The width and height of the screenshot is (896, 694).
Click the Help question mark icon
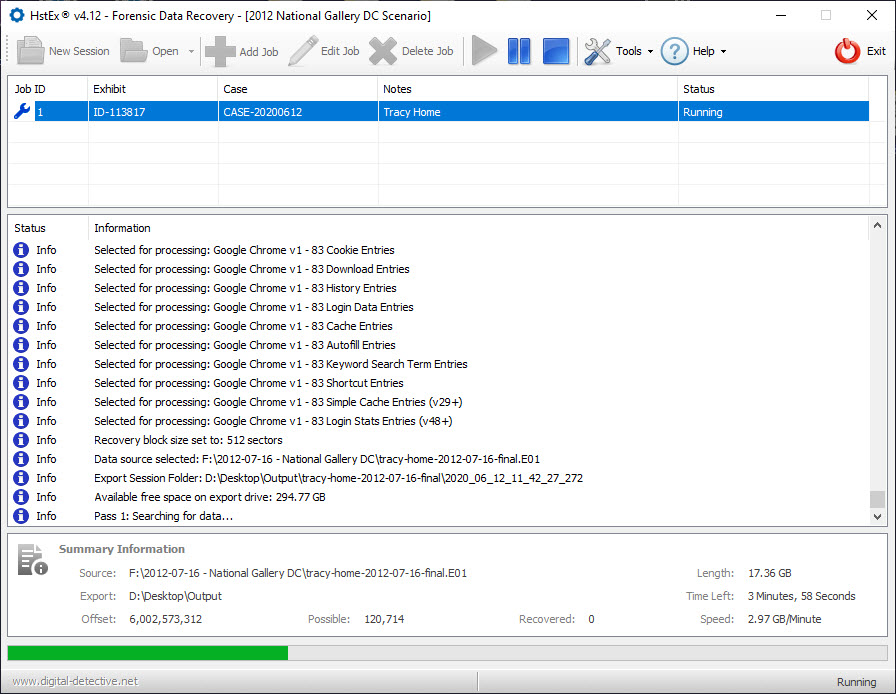coord(675,51)
